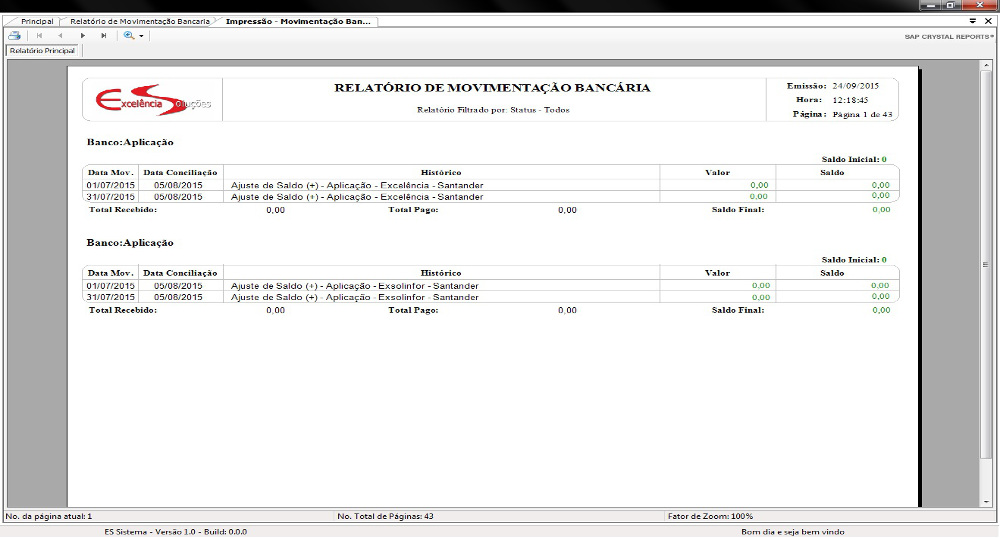This screenshot has width=1000, height=538.
Task: Click the Excelência Soluções logo
Action: (x=152, y=100)
